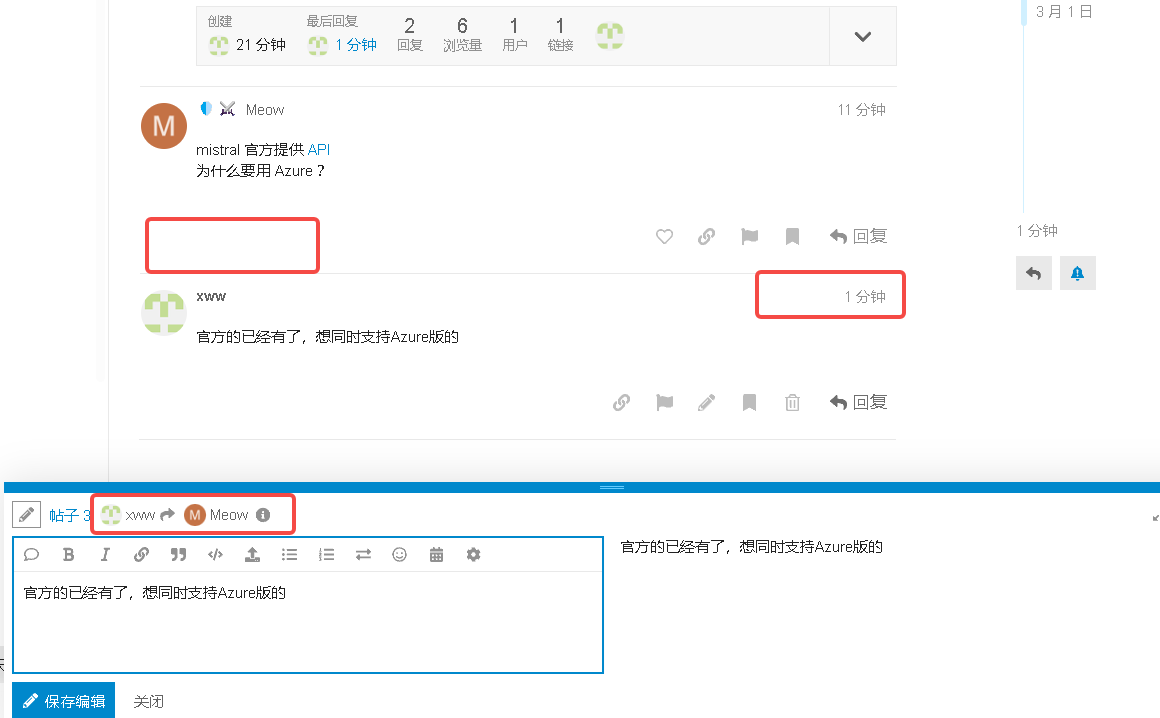Screen dimensions: 1160x718
Task: Toggle bold formatting
Action: tap(68, 555)
